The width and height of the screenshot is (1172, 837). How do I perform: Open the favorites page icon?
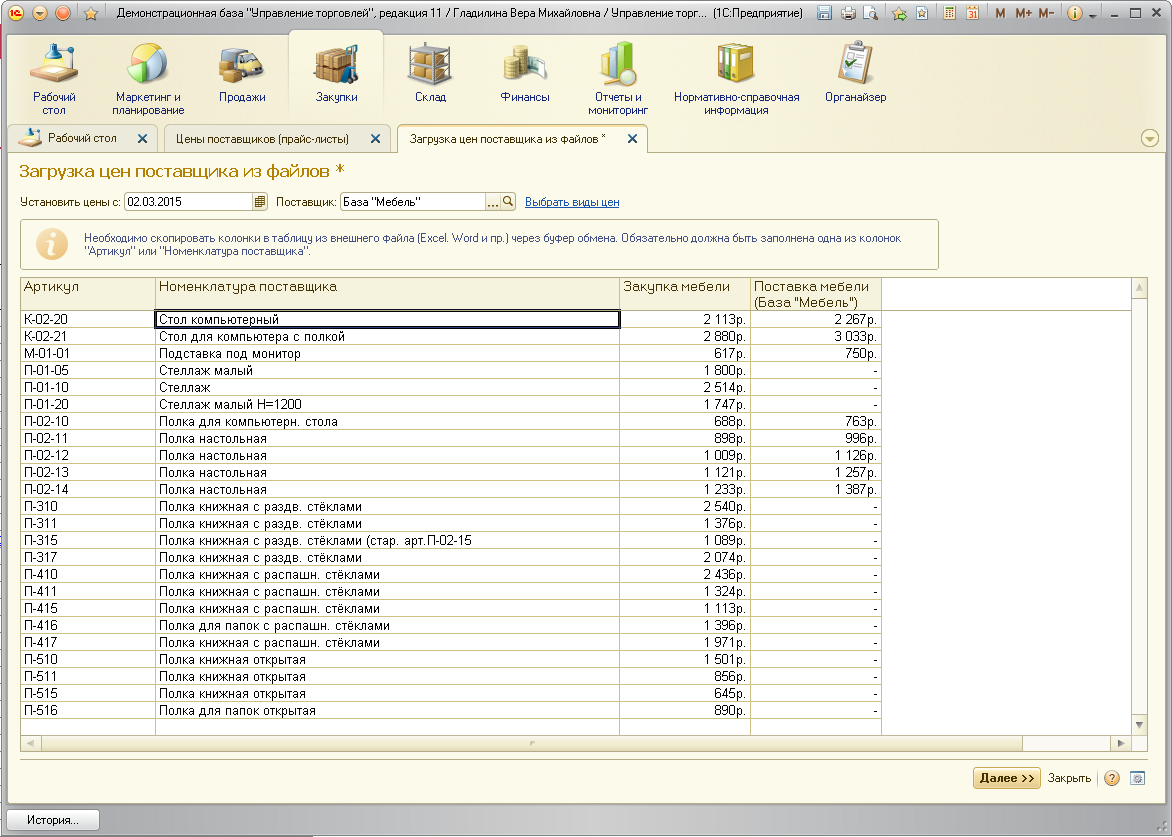pos(922,13)
